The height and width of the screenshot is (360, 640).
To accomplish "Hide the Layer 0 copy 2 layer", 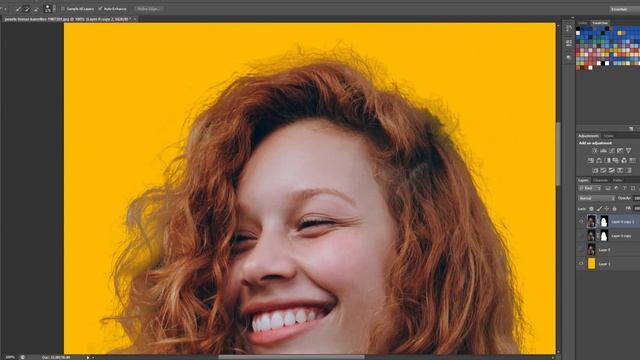I will coord(581,222).
